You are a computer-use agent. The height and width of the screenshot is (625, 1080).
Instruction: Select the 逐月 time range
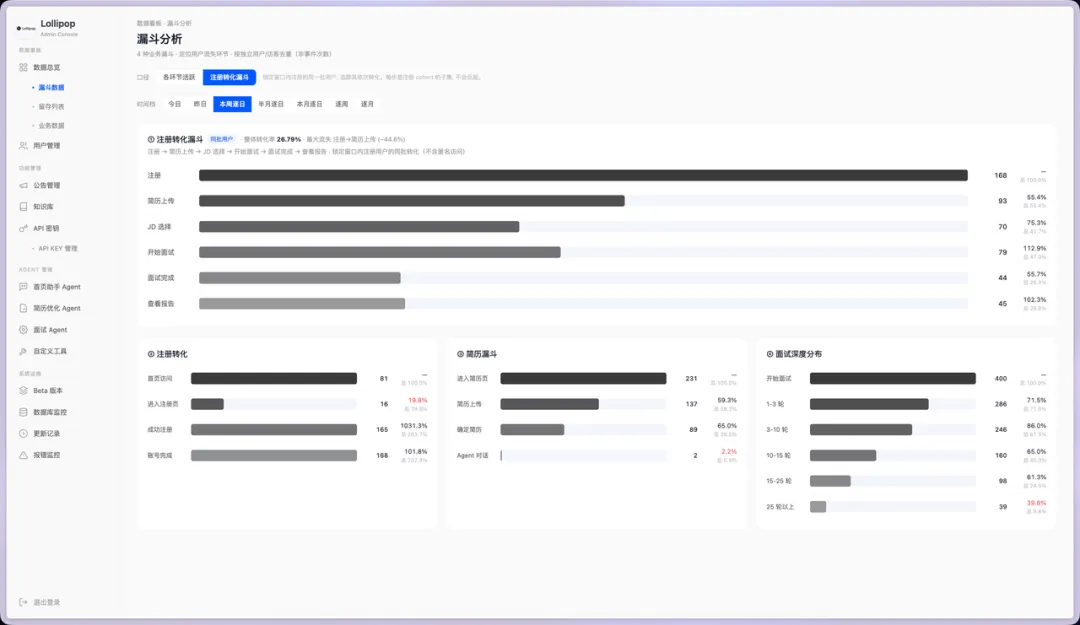click(x=367, y=104)
